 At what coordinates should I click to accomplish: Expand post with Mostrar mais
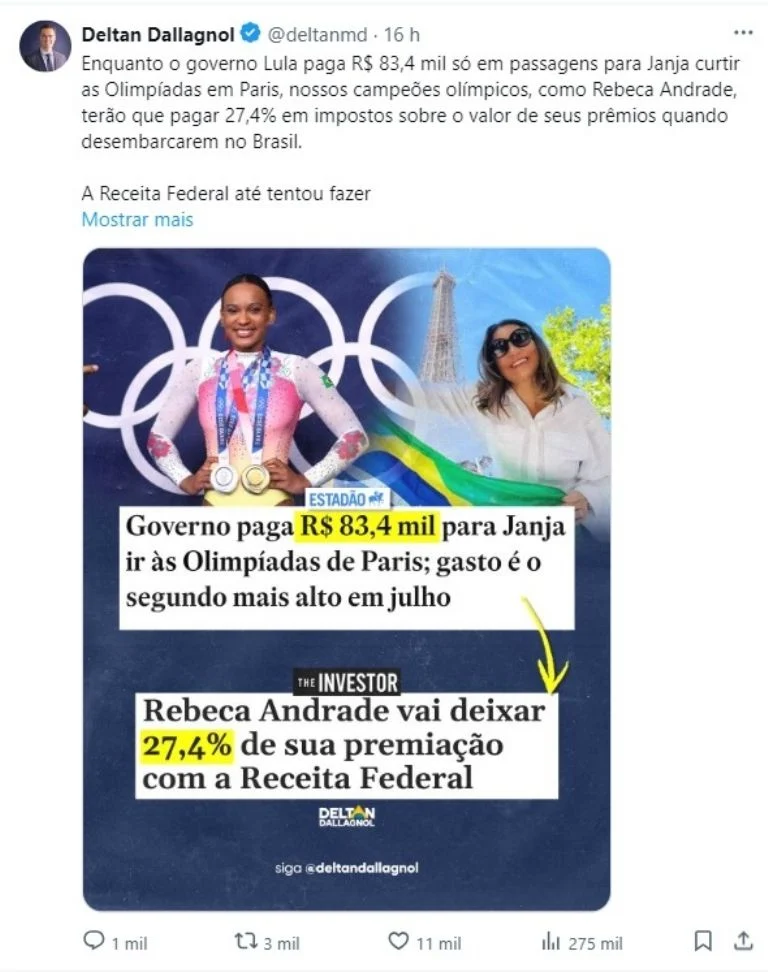[x=138, y=219]
